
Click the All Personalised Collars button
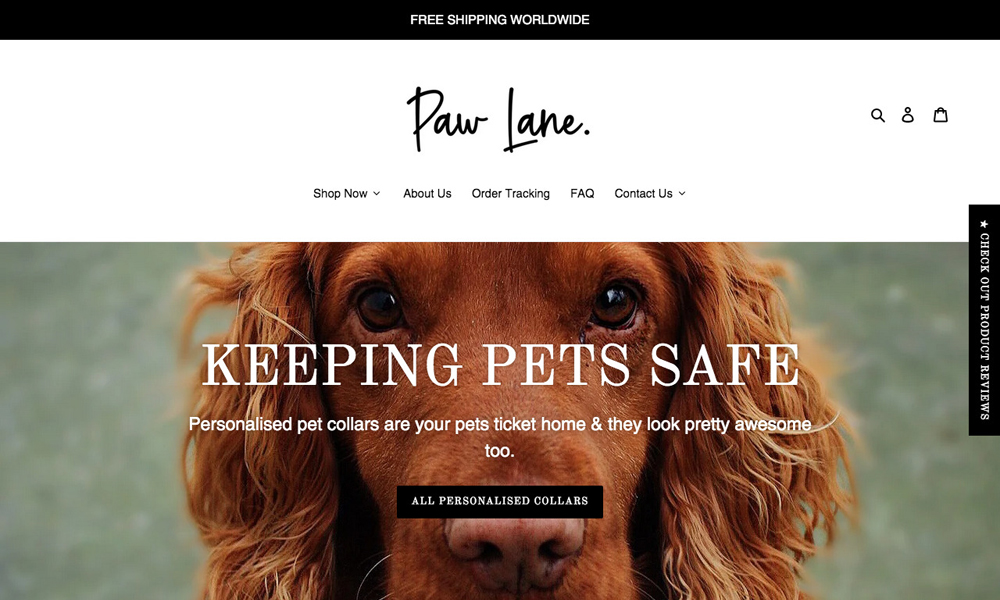click(500, 501)
